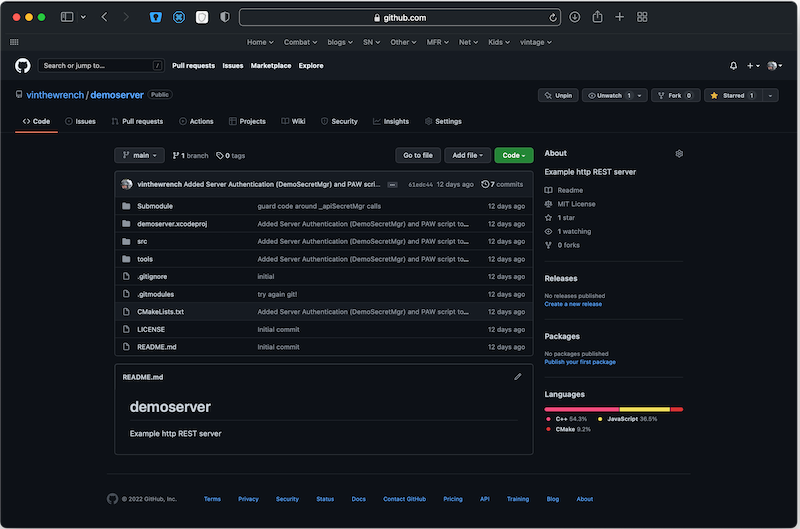Click the Go to file button
800x529 pixels.
[x=418, y=156]
